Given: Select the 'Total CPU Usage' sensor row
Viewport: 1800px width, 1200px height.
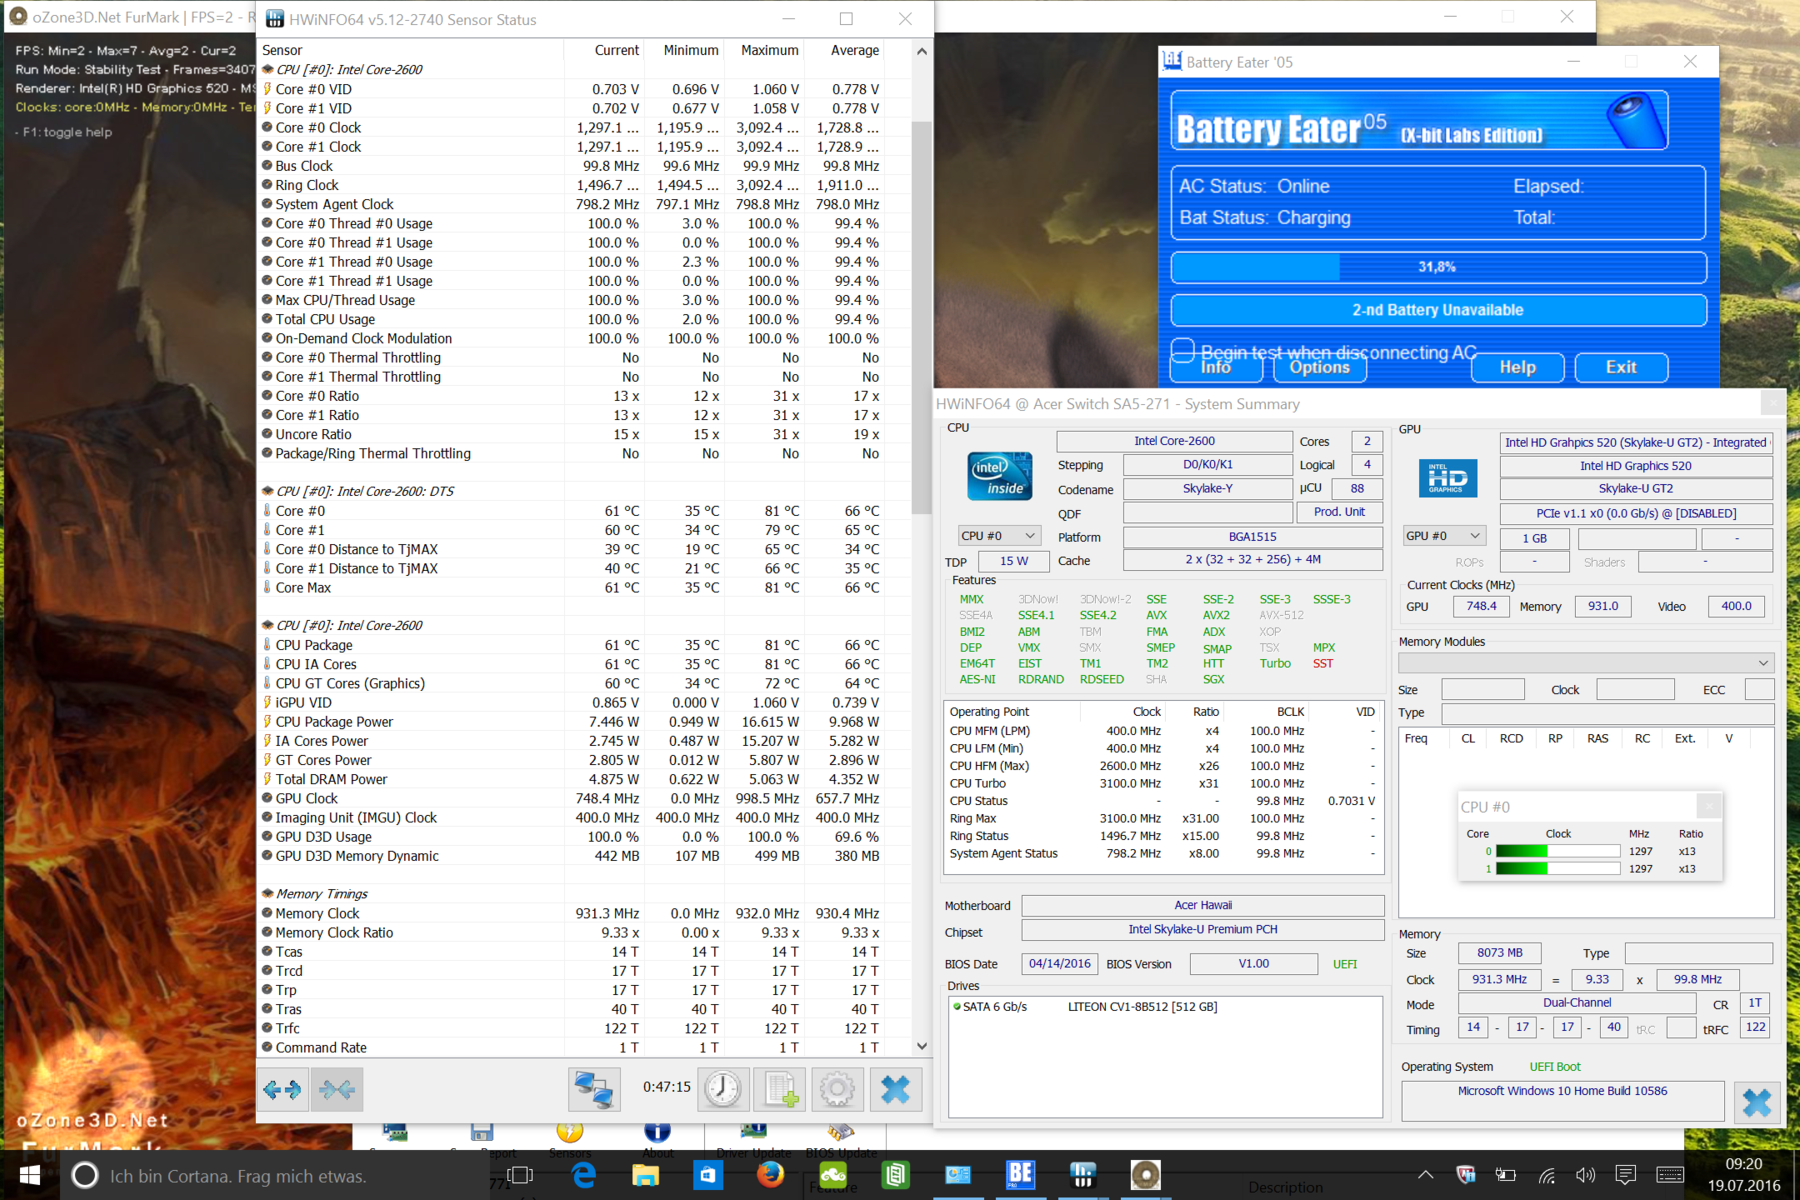Looking at the screenshot, I should (572, 319).
